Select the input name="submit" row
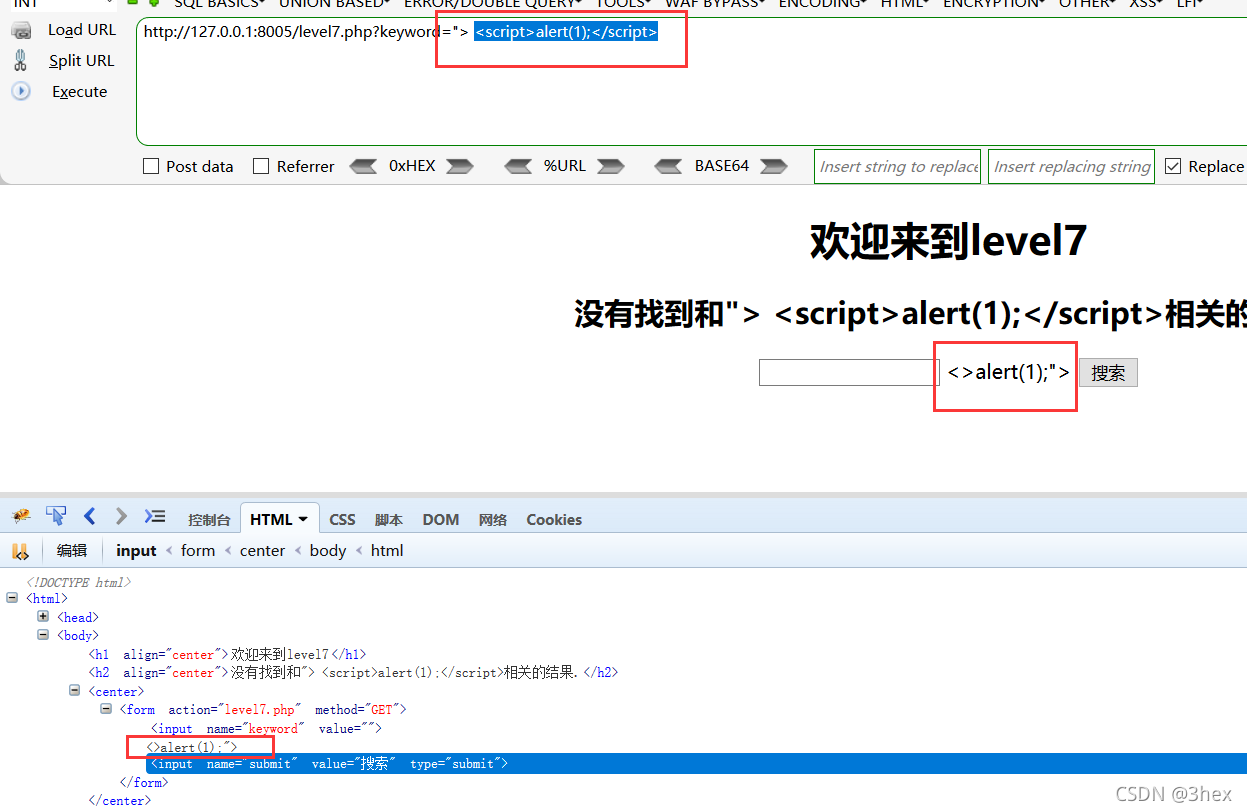 [x=695, y=764]
